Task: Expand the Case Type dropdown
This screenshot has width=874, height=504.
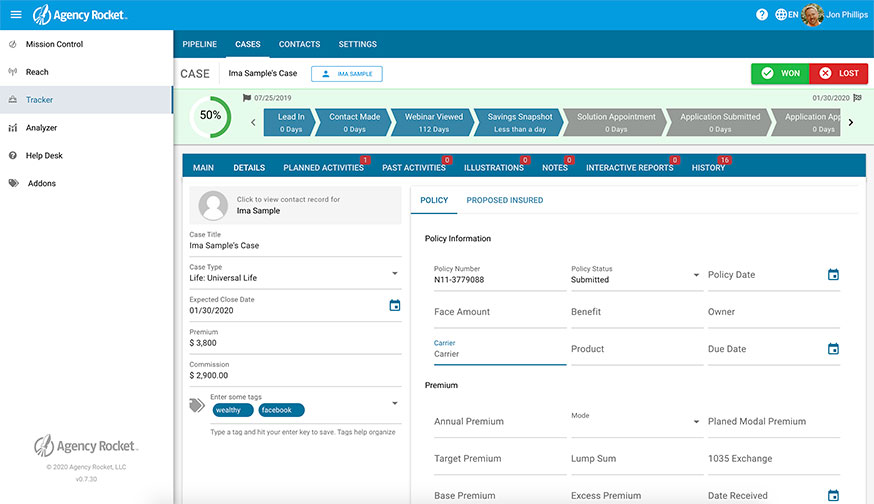Action: coord(394,273)
